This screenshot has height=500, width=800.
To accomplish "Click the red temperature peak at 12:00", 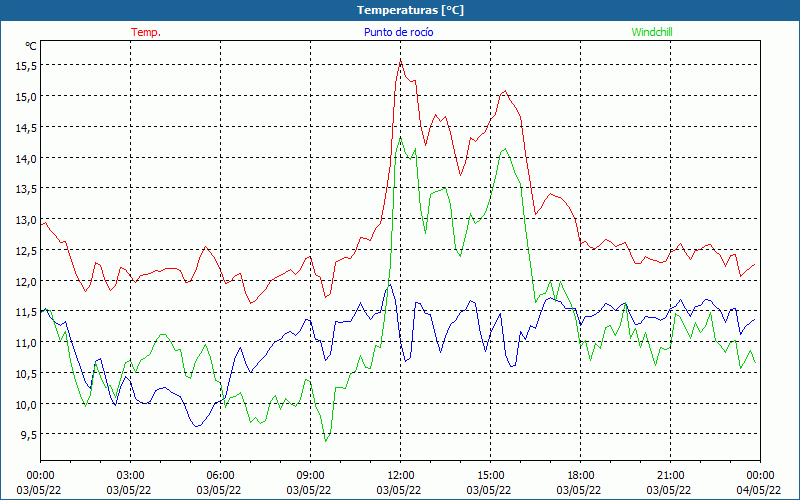I will point(401,61).
